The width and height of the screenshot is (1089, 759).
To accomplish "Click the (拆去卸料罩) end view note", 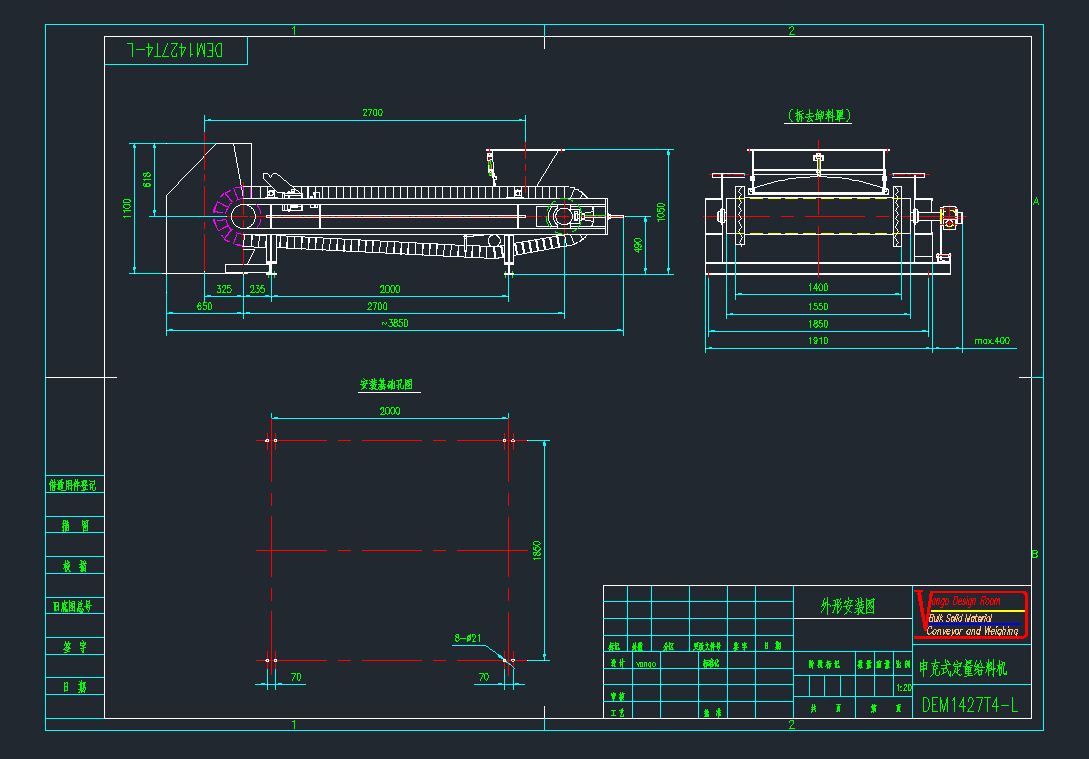I will (819, 116).
